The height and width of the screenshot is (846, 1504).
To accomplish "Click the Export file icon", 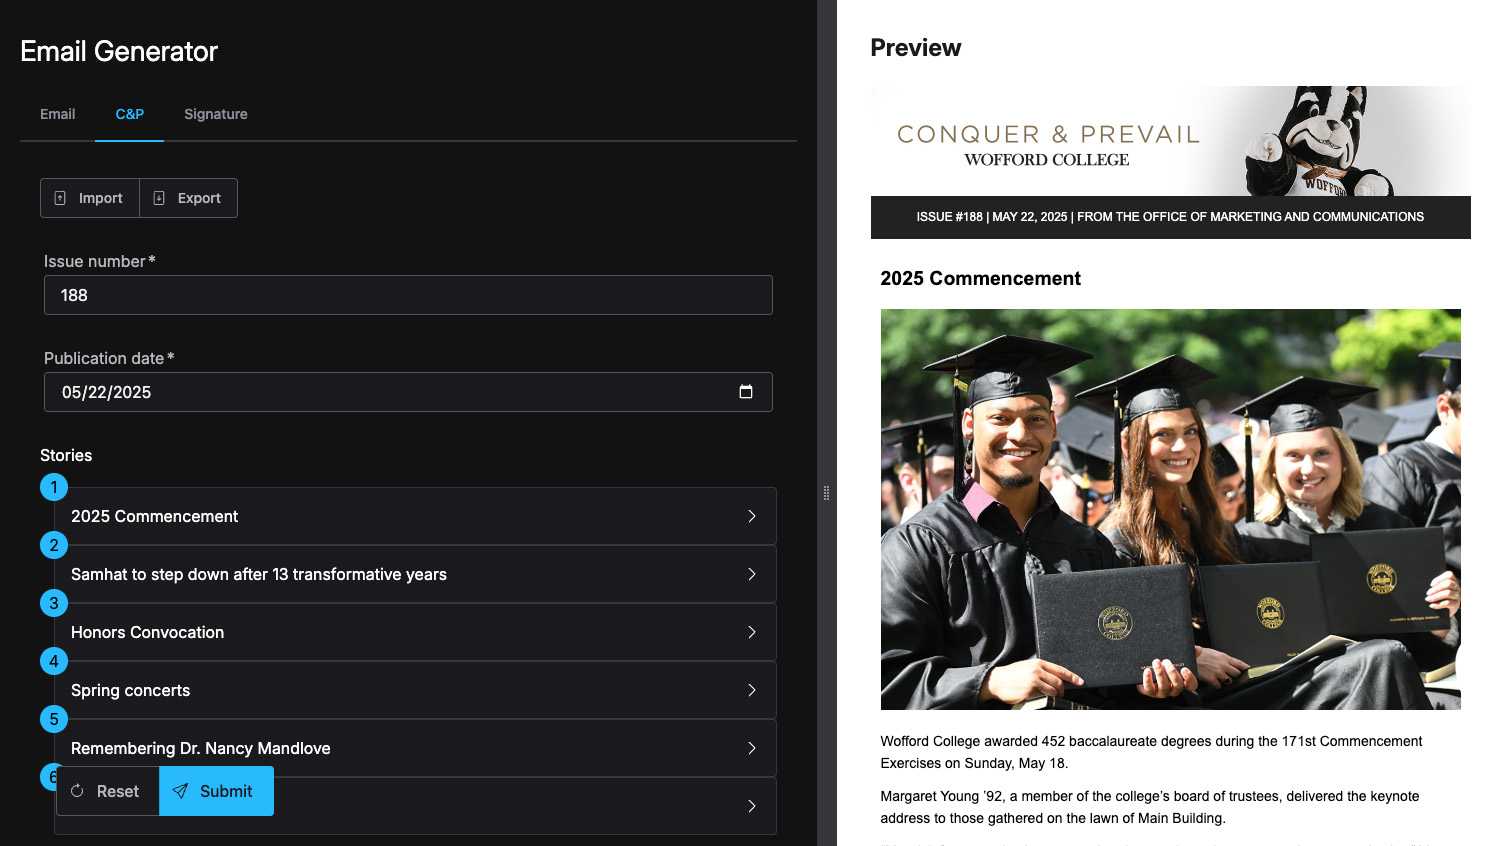I will (x=159, y=198).
